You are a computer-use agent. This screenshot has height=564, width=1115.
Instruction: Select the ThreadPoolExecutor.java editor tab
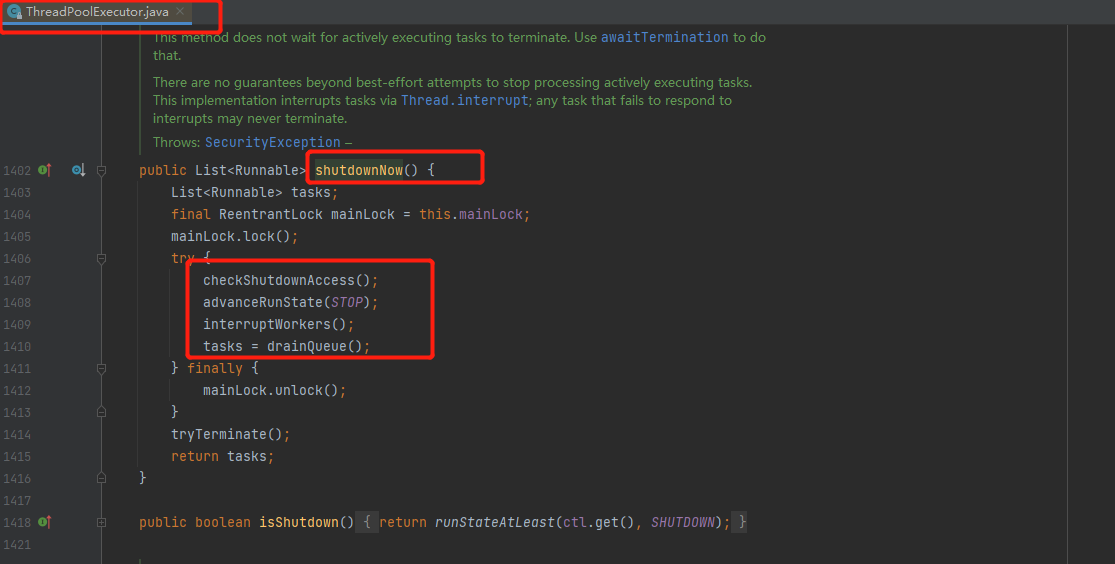tap(97, 12)
